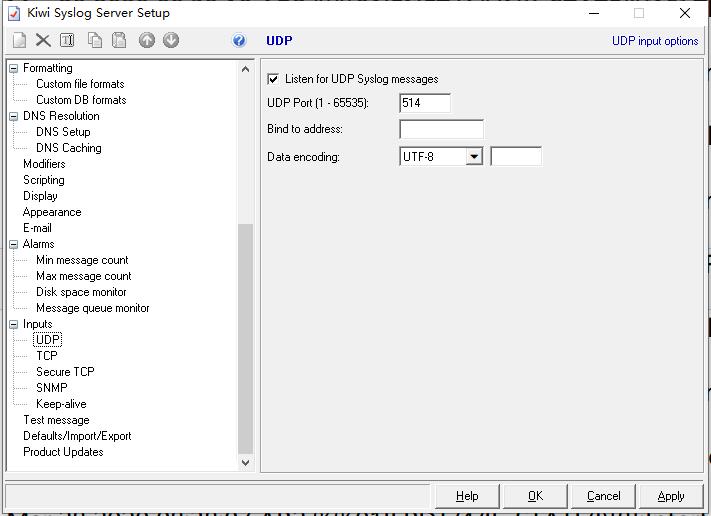Select TCP input in tree
711x516 pixels.
point(47,356)
